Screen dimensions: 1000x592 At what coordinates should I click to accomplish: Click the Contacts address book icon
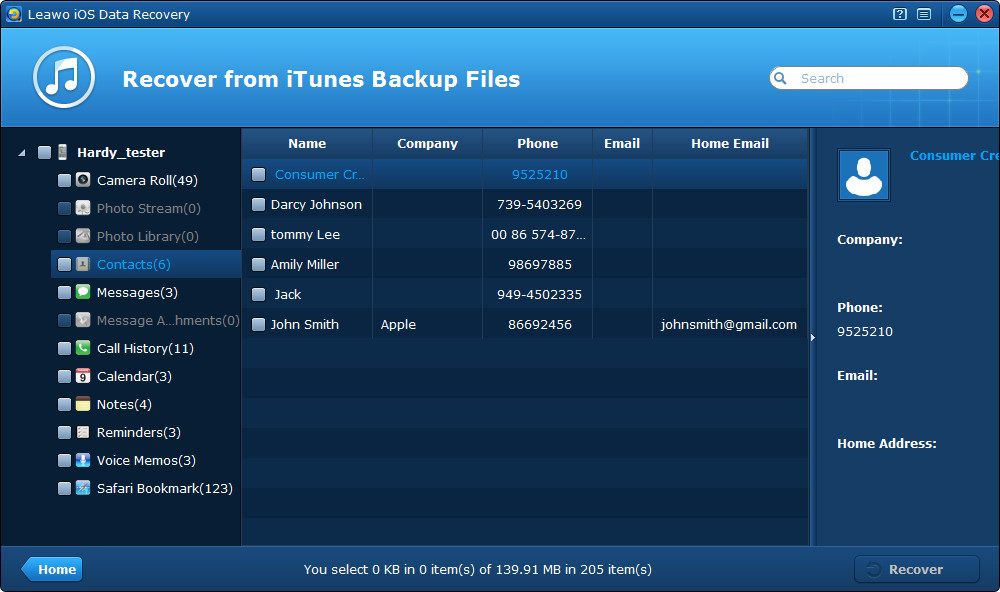[83, 264]
